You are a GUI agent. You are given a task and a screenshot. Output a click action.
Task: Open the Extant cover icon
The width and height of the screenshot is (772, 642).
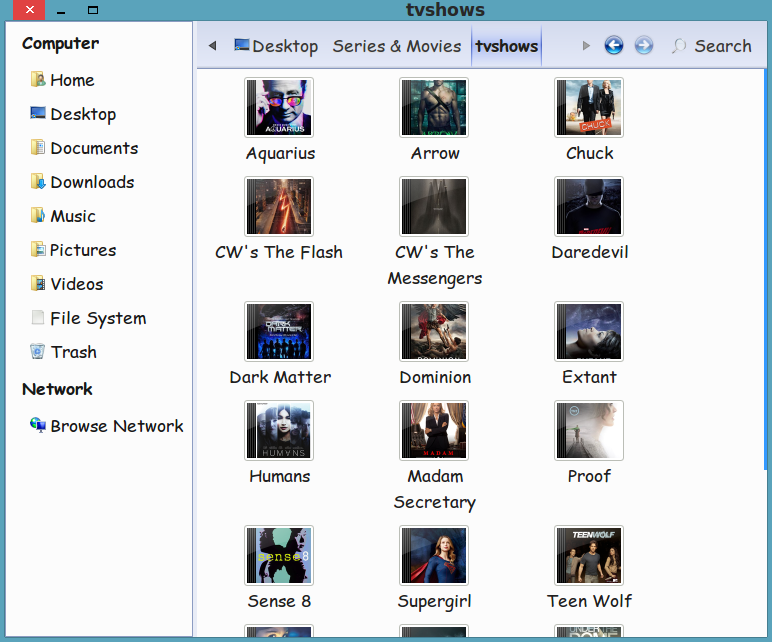click(x=589, y=331)
